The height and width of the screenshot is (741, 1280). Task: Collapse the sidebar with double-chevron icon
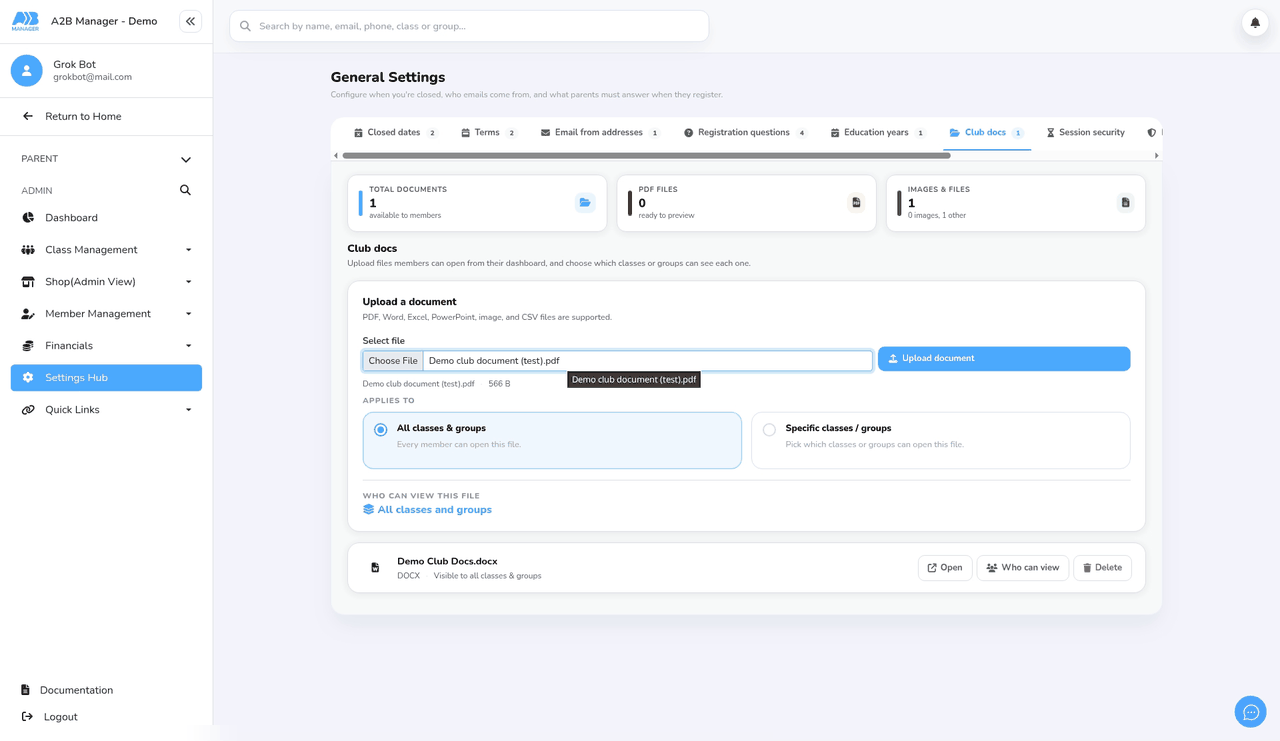pyautogui.click(x=190, y=21)
